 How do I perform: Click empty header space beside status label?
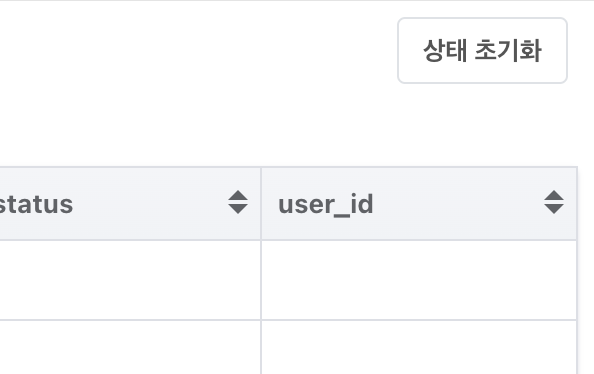(150, 203)
